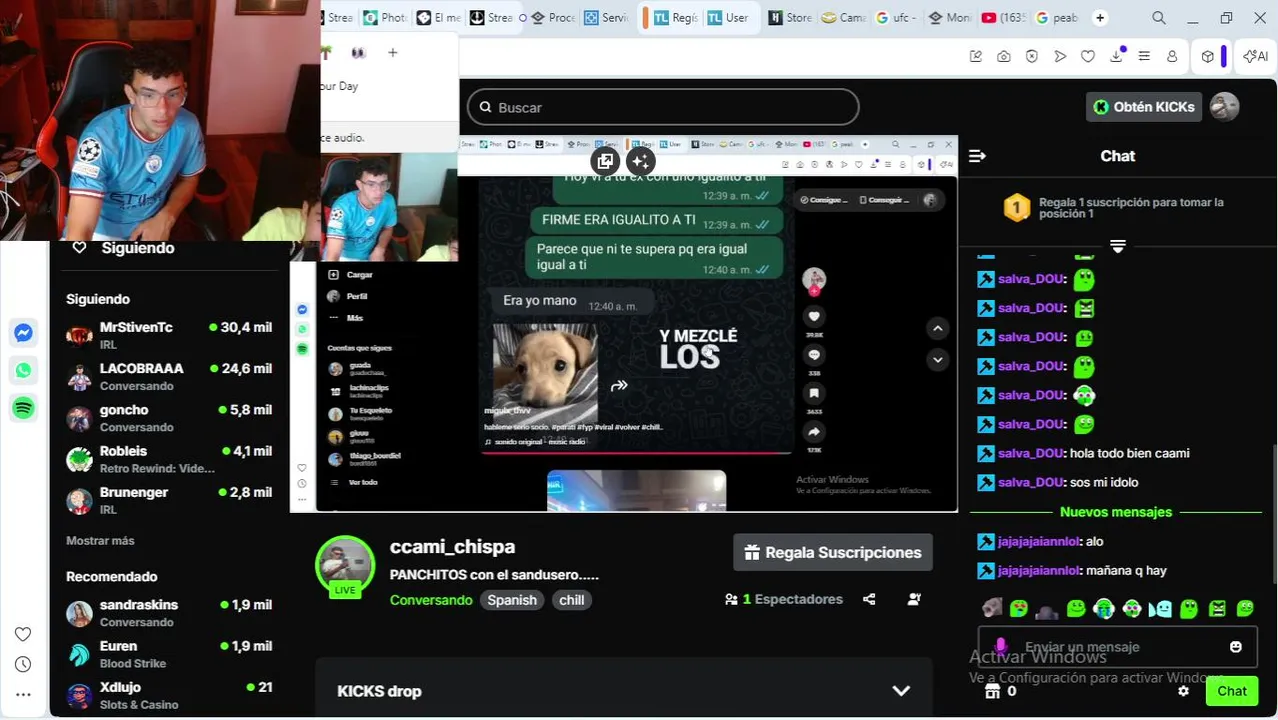Select the Spanish language tag
The height and width of the screenshot is (720, 1278).
(x=512, y=600)
